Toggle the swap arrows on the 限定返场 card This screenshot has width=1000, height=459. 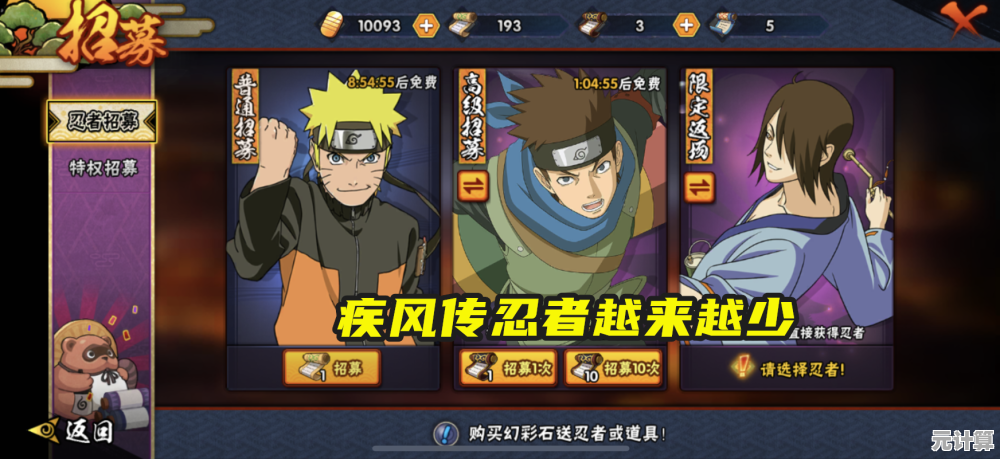699,187
